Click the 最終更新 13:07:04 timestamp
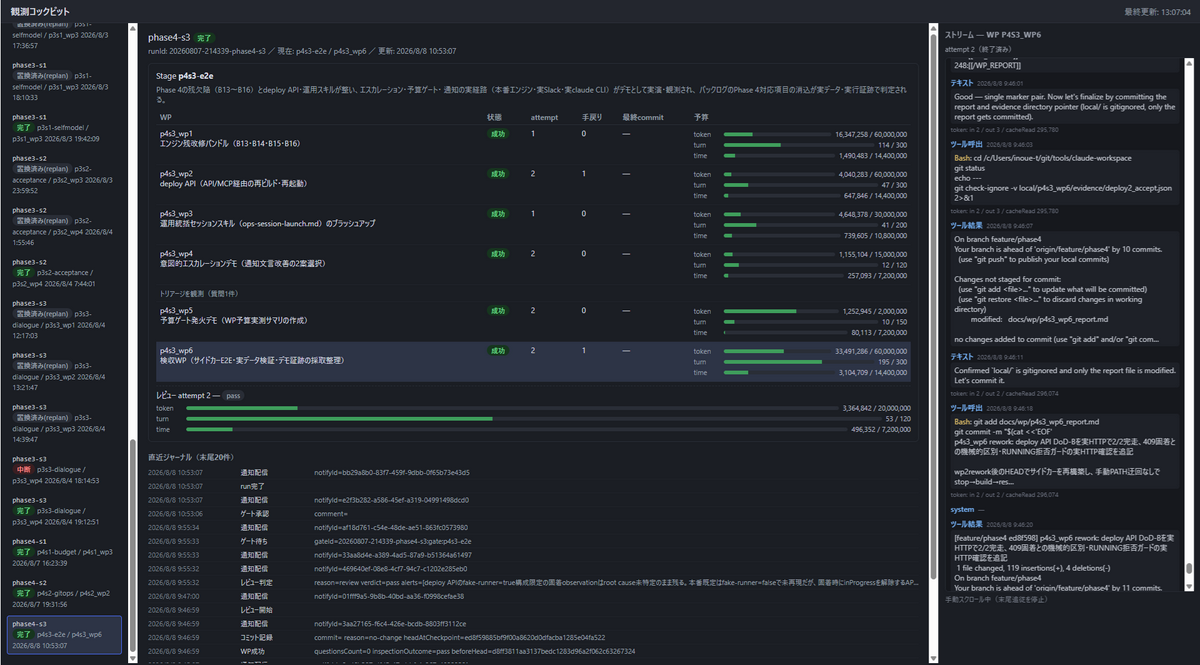The image size is (1200, 665). [1157, 10]
